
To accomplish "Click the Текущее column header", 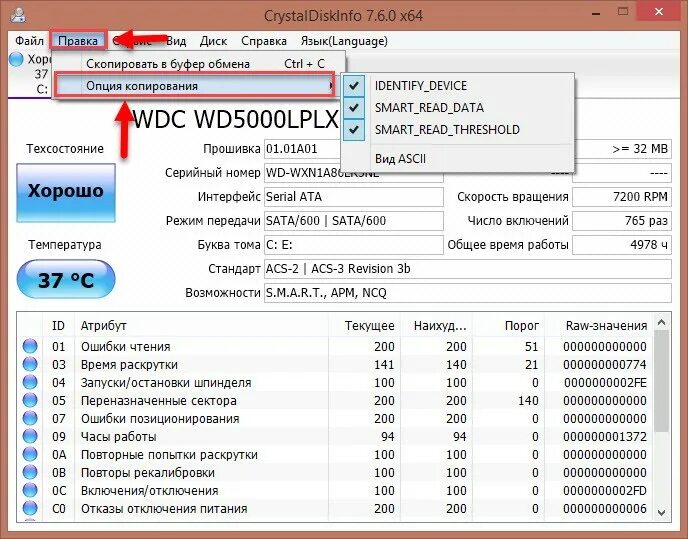I will click(x=364, y=325).
